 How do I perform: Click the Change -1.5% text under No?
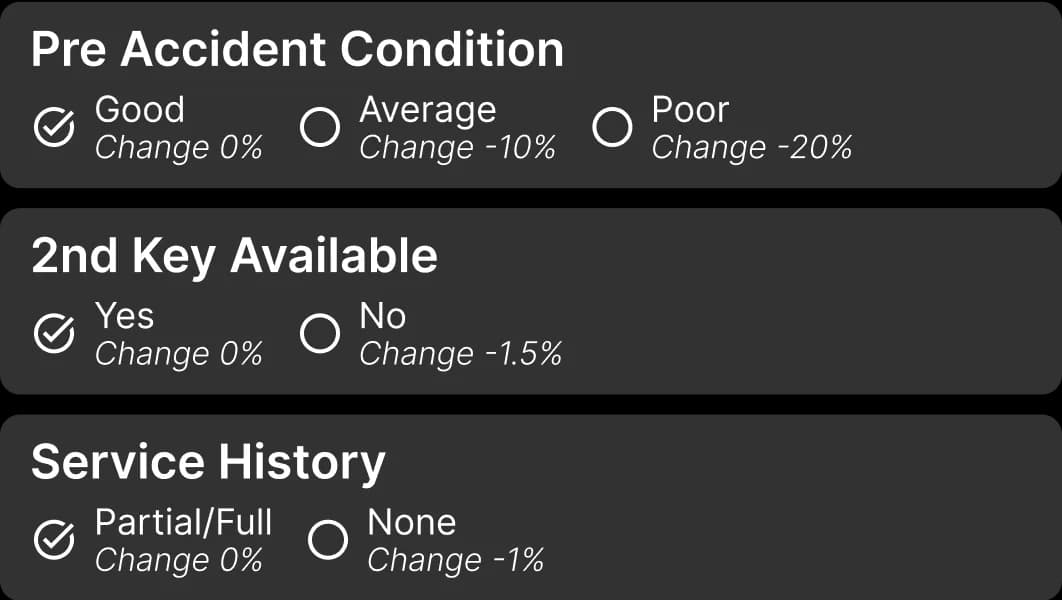460,354
